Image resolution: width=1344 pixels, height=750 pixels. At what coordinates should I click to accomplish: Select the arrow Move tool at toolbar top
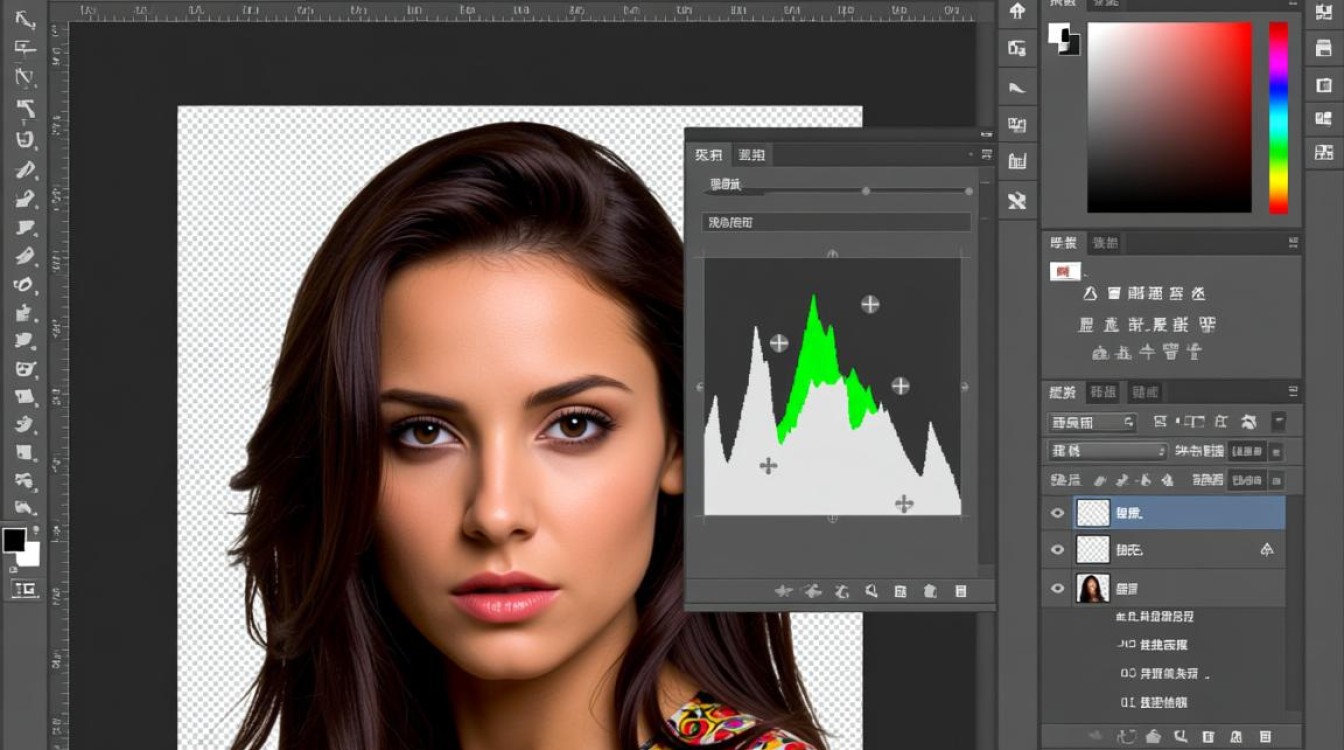pyautogui.click(x=26, y=20)
